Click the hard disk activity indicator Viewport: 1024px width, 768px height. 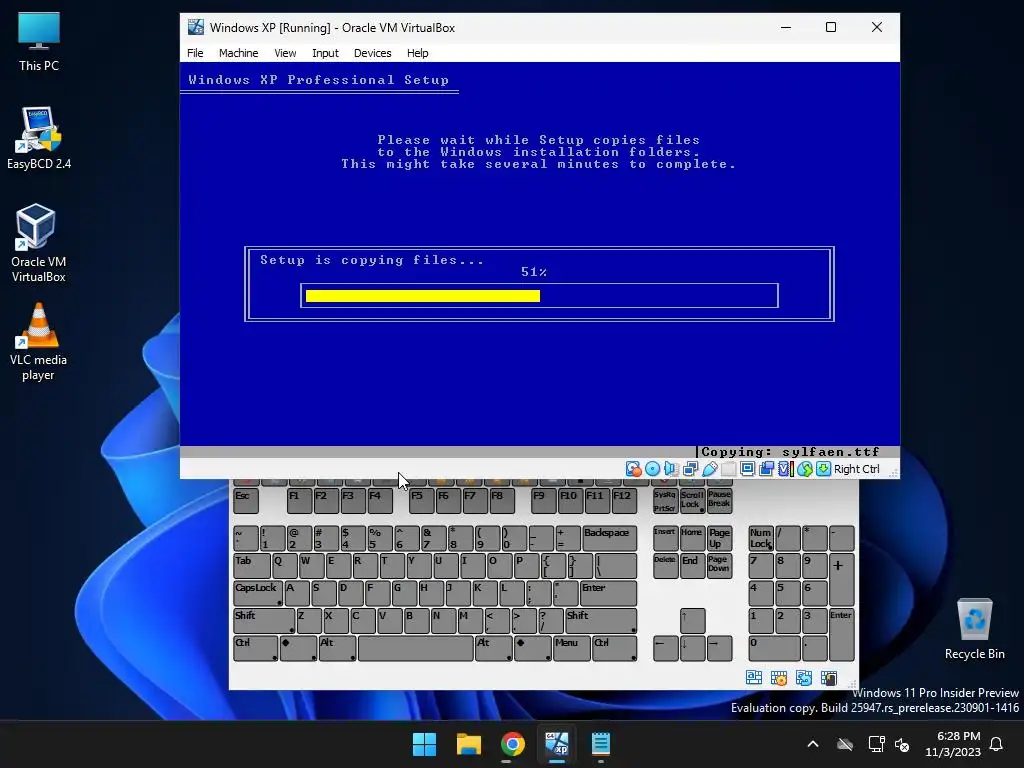633,469
